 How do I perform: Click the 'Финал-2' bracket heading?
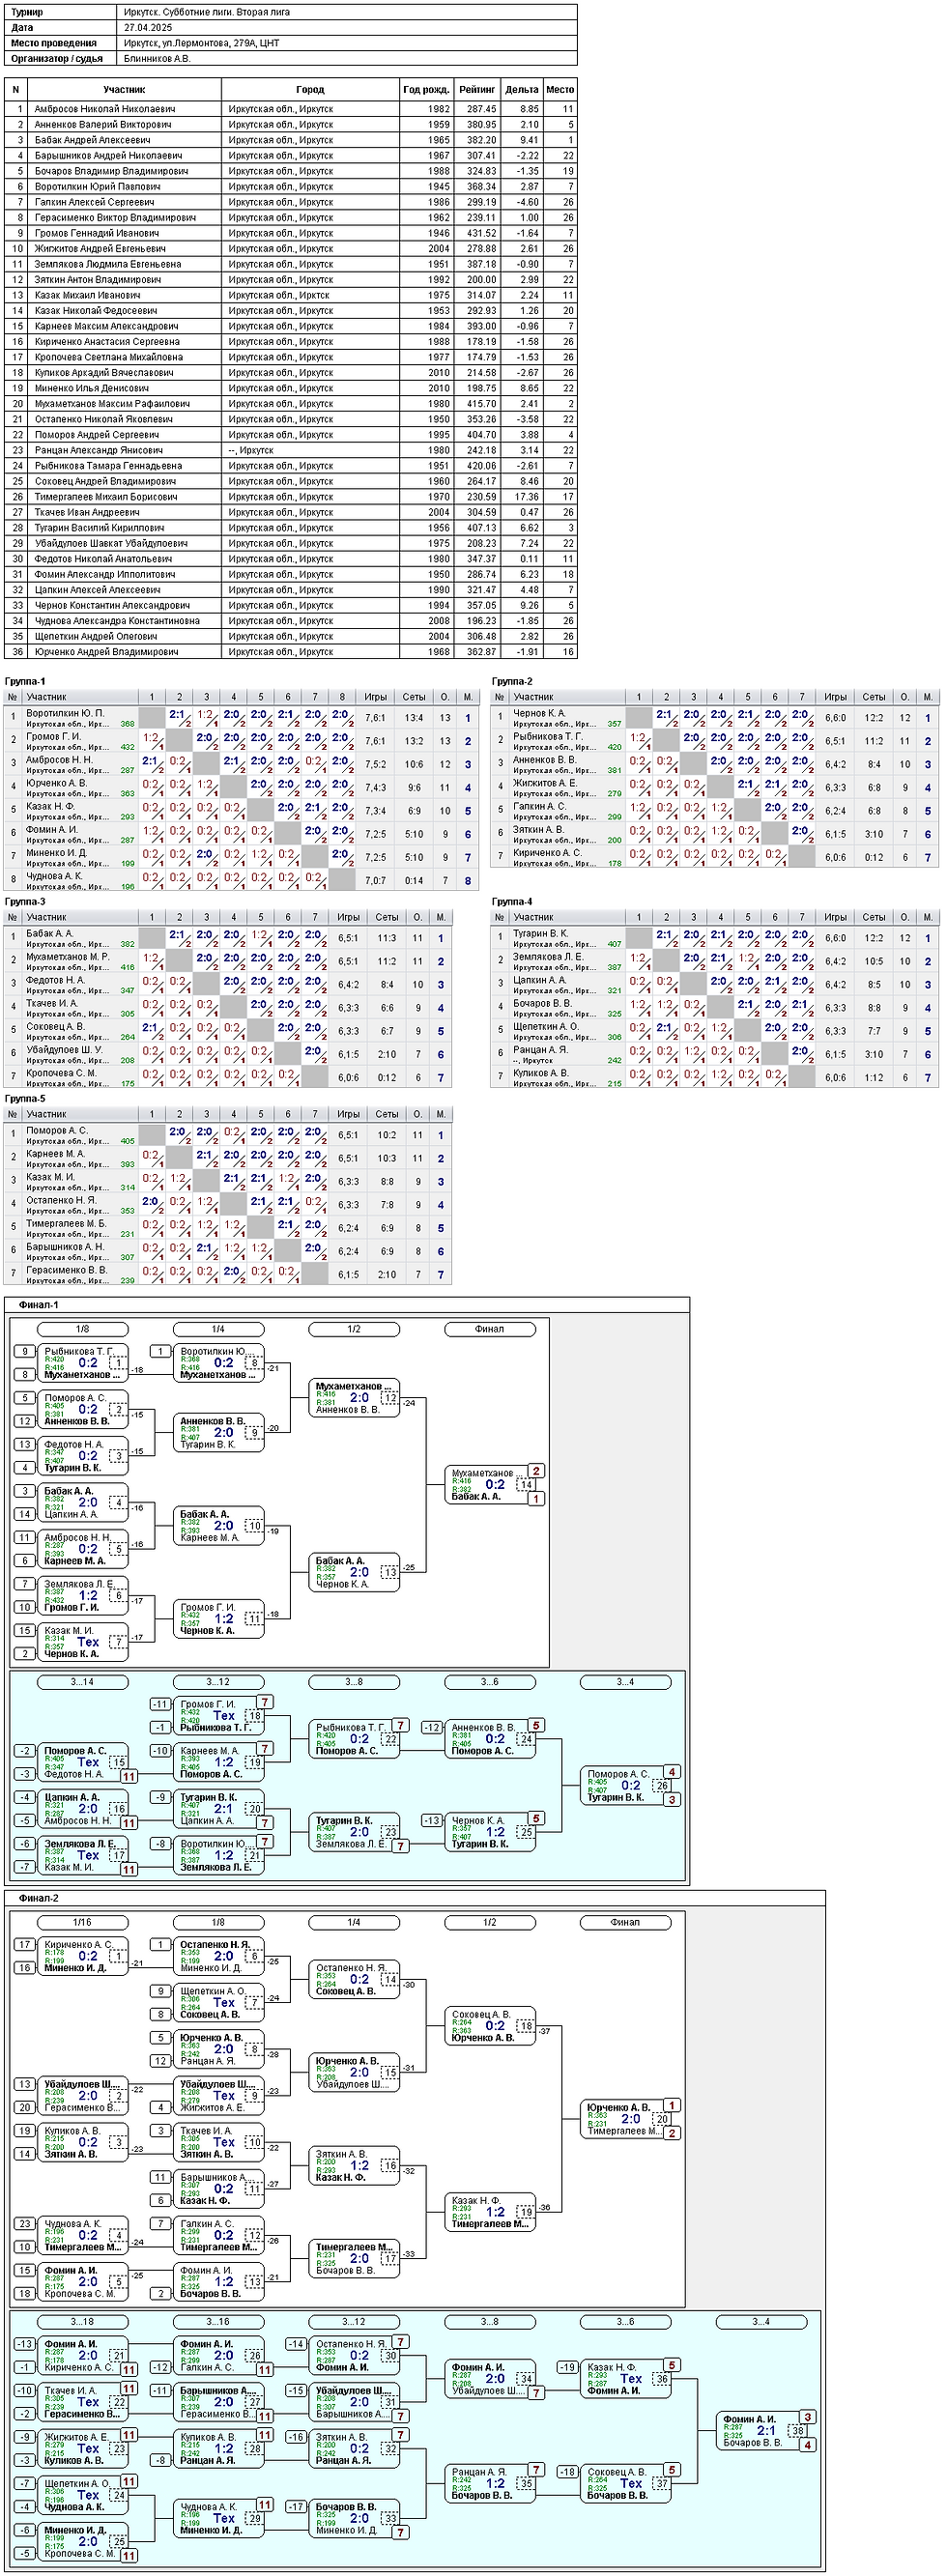[x=39, y=1898]
